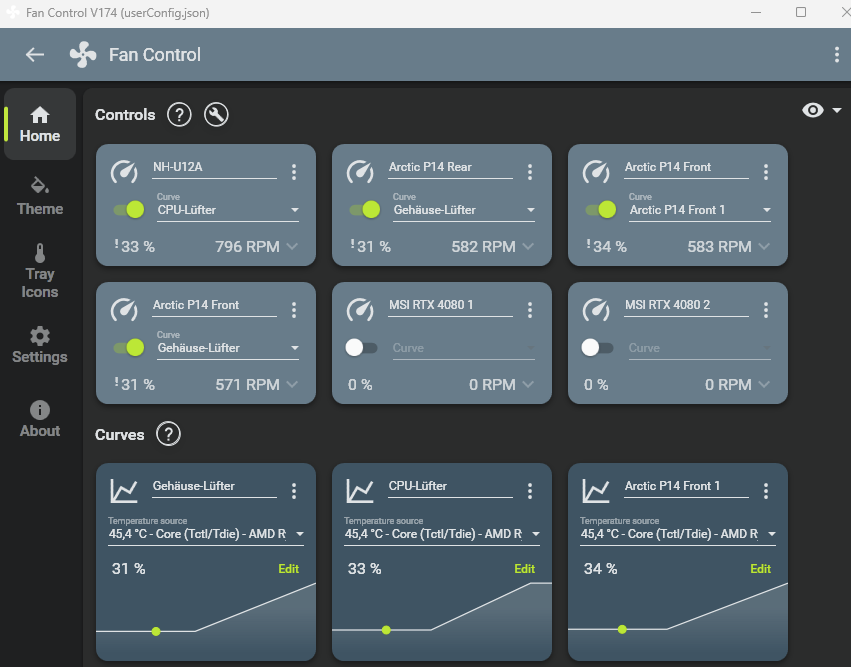Expand the 582 RPM card chevron
The height and width of the screenshot is (667, 851).
(x=528, y=246)
